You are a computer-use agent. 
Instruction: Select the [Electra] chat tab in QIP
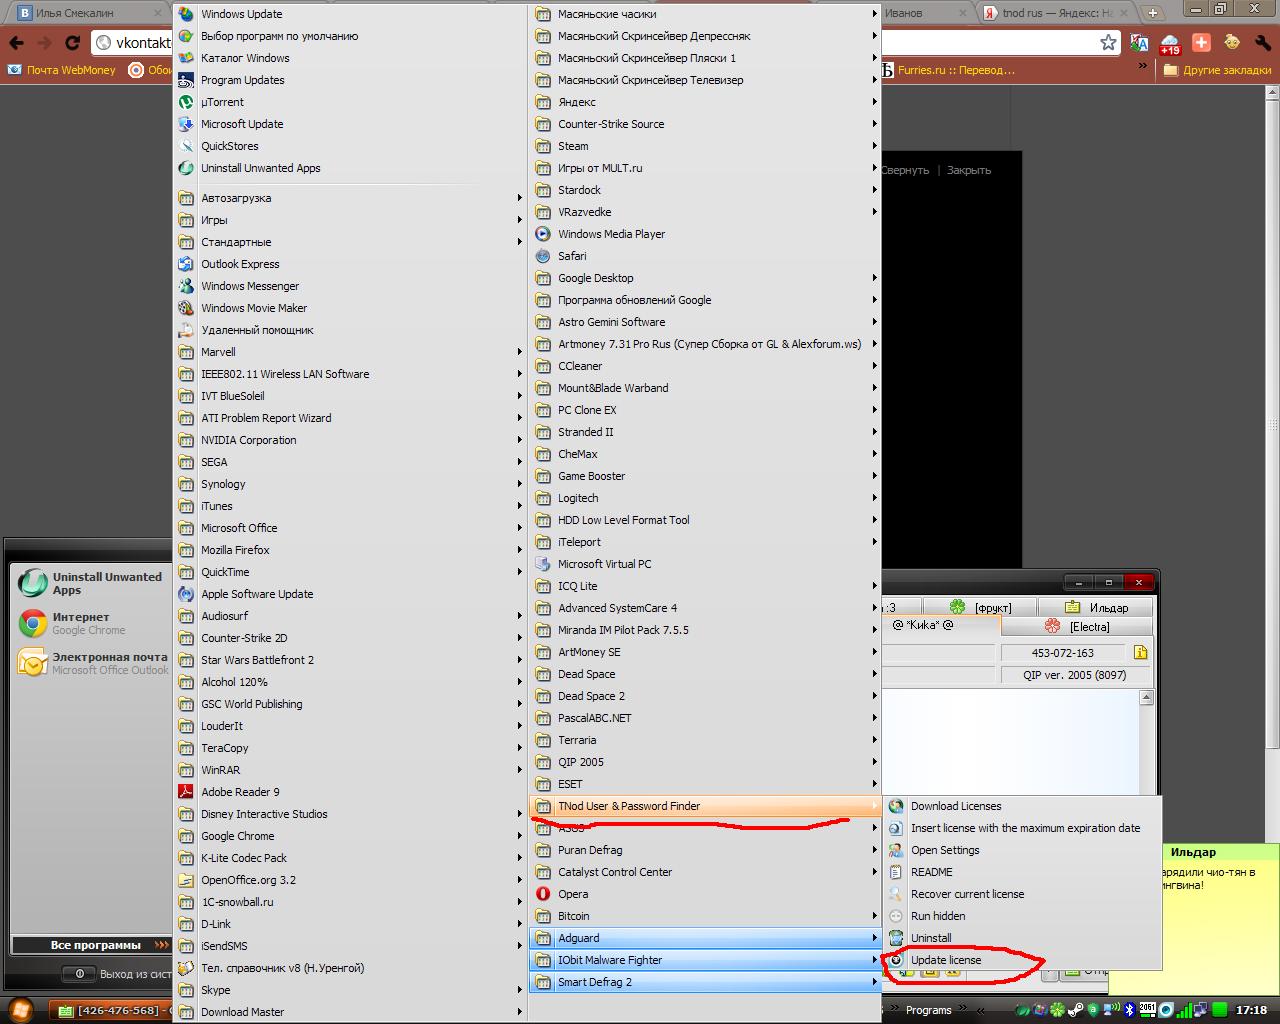[x=1078, y=627]
